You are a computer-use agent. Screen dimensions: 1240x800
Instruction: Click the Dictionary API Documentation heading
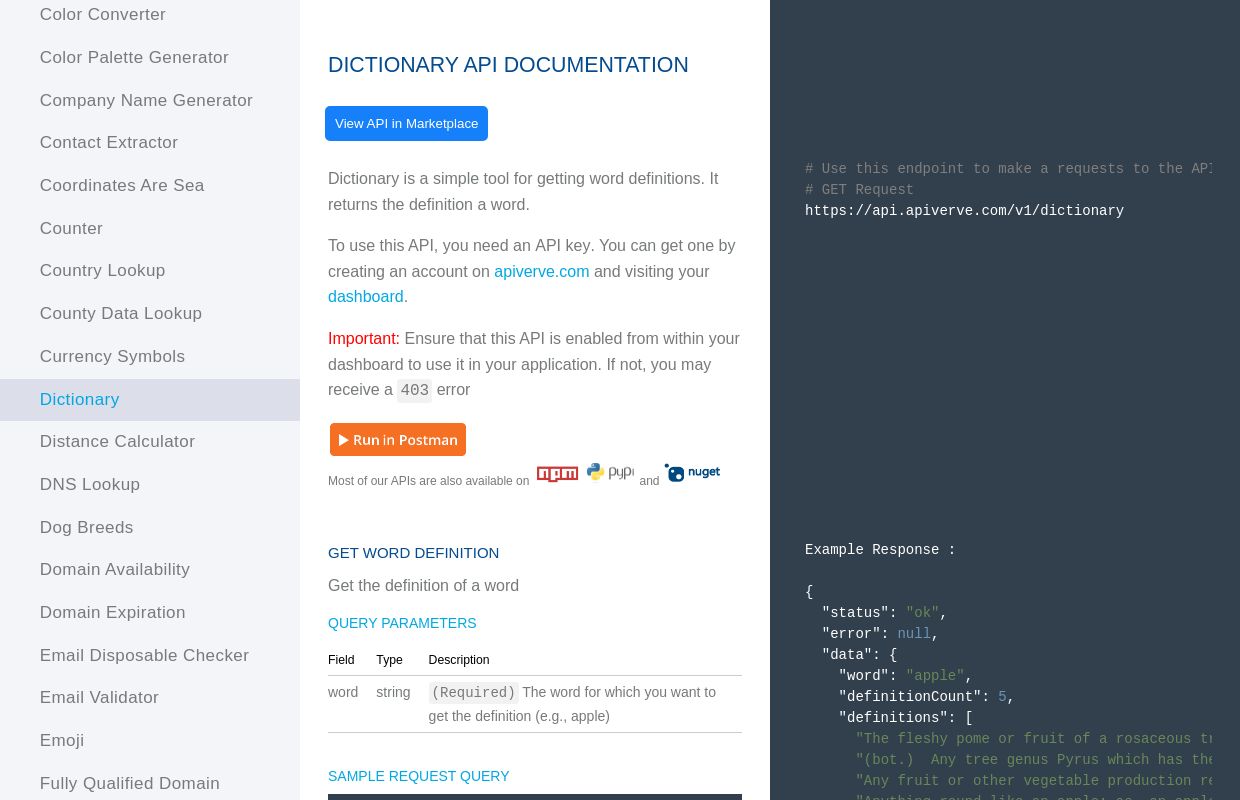tap(508, 65)
